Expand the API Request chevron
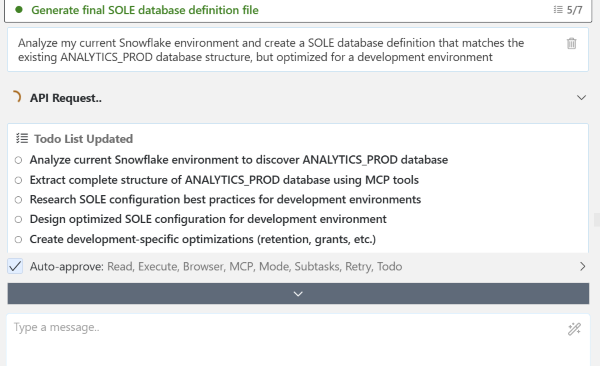Viewport: 600px width, 366px height. coord(581,98)
